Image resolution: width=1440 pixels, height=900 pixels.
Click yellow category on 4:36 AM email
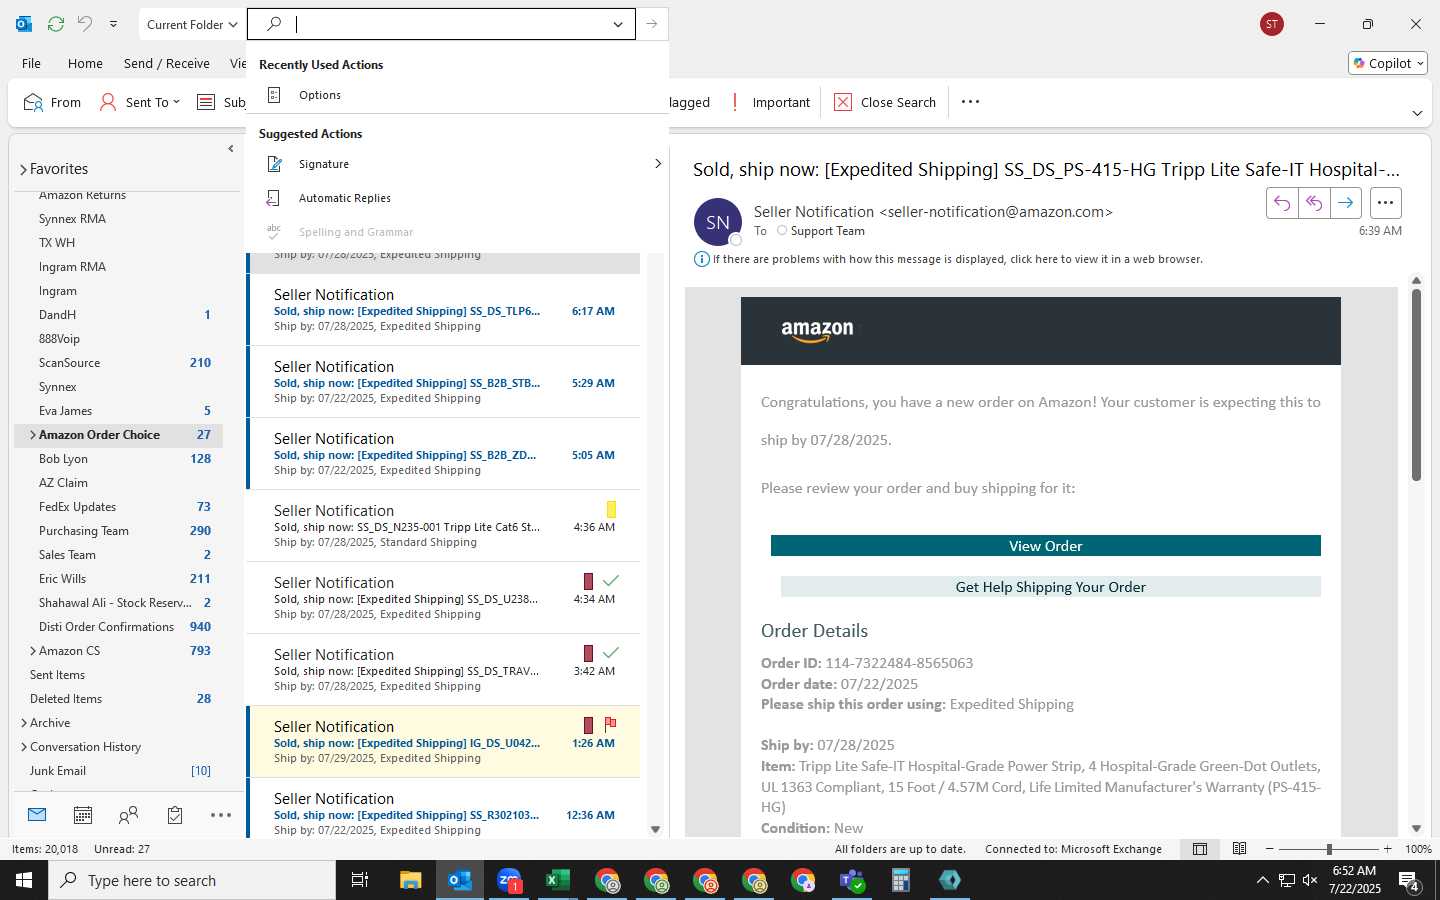click(611, 509)
